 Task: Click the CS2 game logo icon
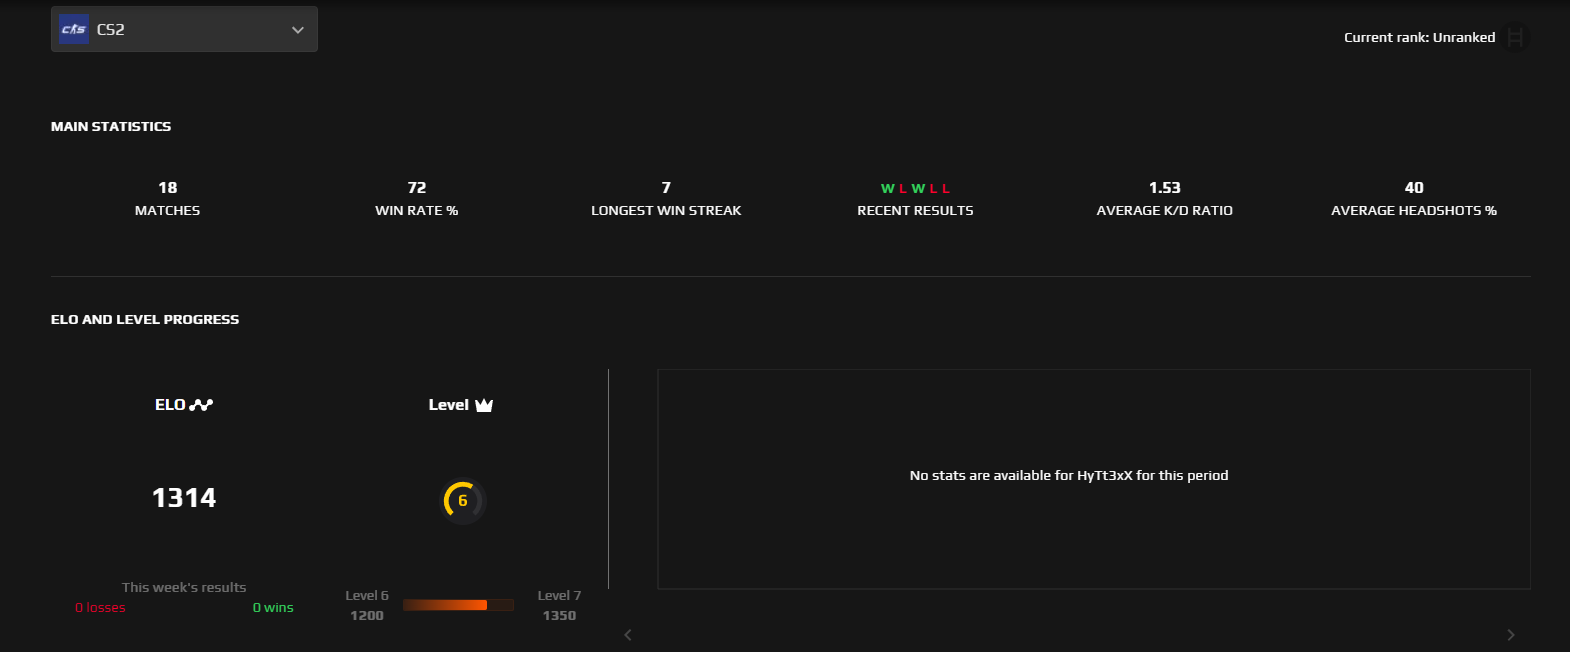[x=74, y=29]
